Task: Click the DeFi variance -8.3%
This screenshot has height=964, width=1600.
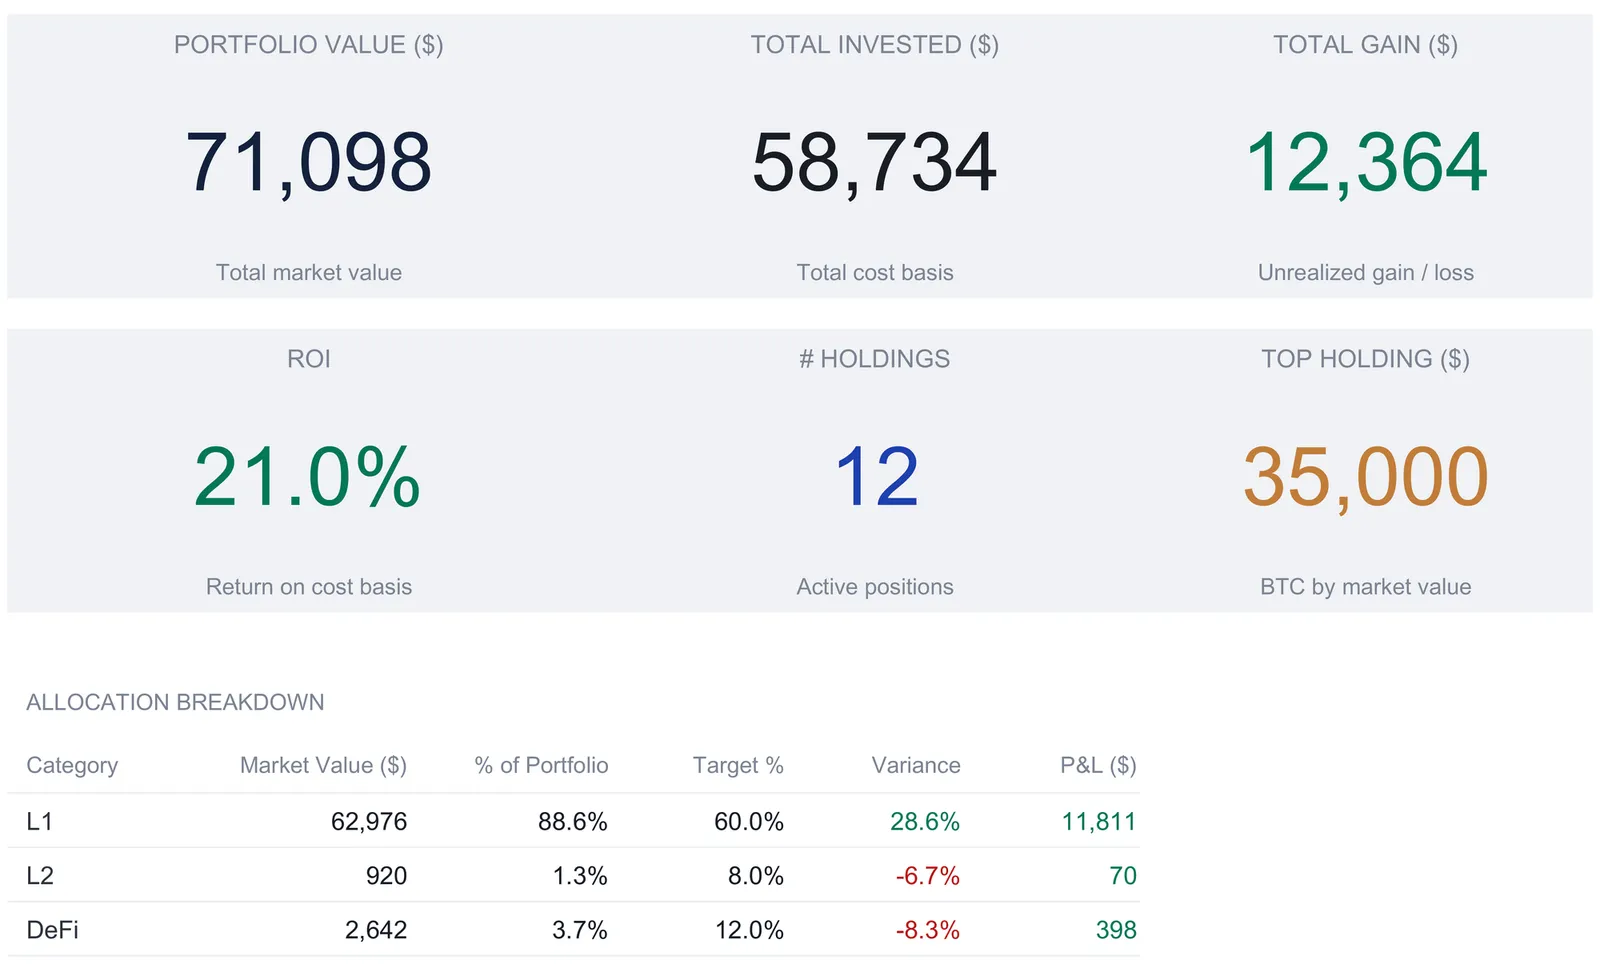Action: pos(928,930)
